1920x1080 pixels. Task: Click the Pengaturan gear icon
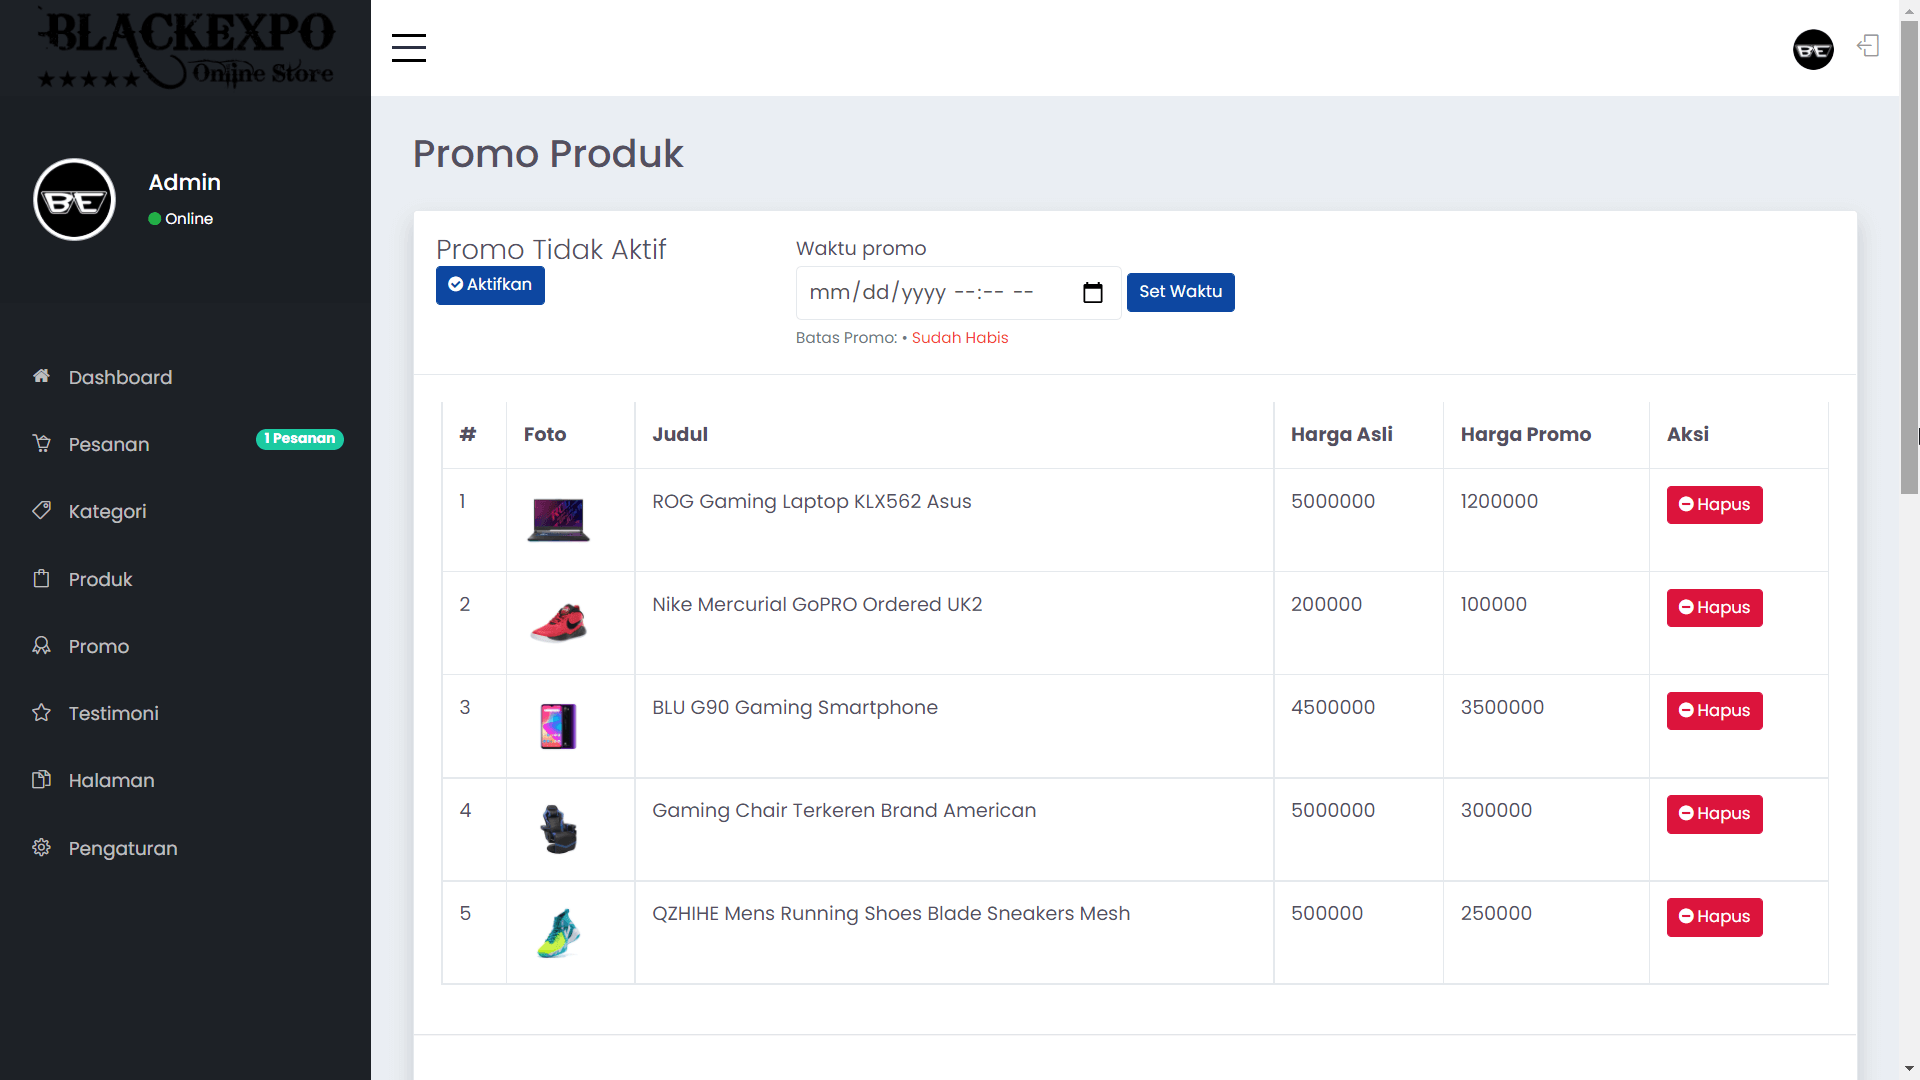[41, 847]
